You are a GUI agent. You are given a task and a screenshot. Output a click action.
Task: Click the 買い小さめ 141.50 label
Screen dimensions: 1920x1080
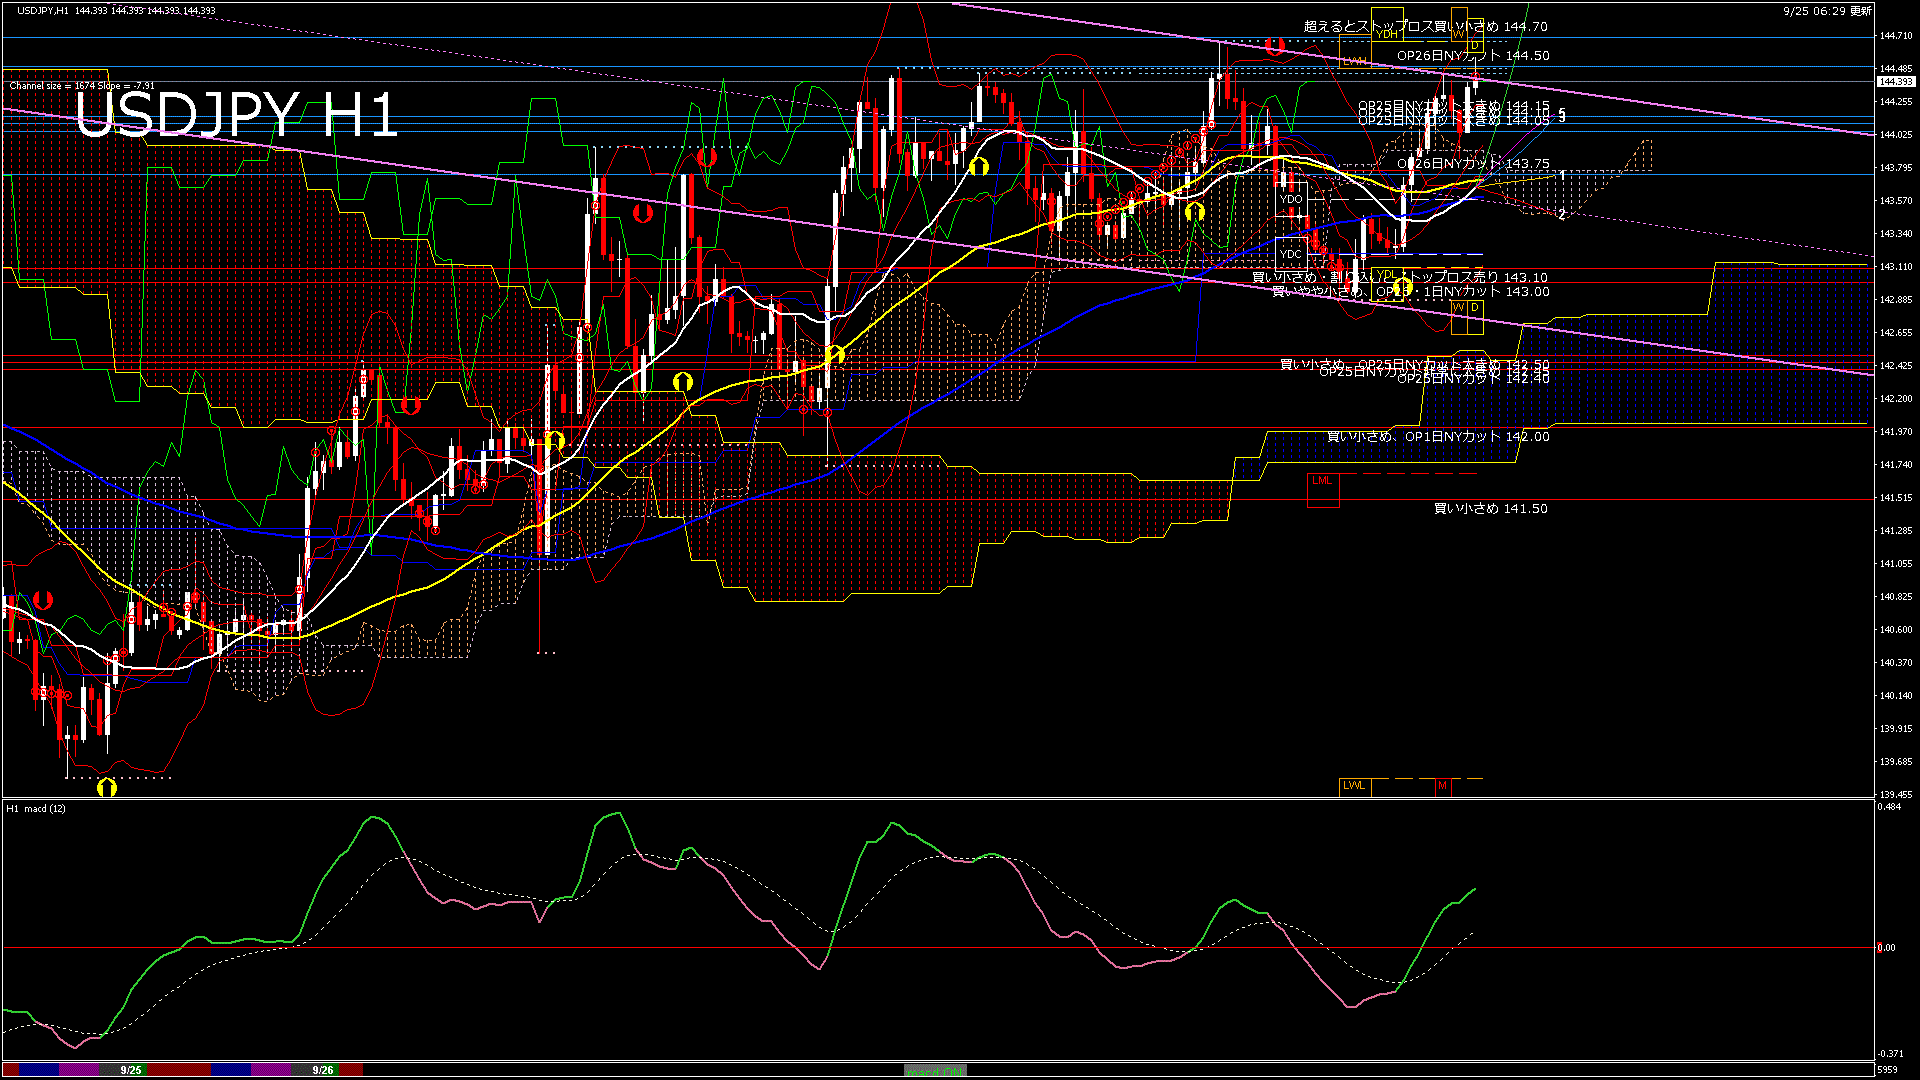(1491, 509)
